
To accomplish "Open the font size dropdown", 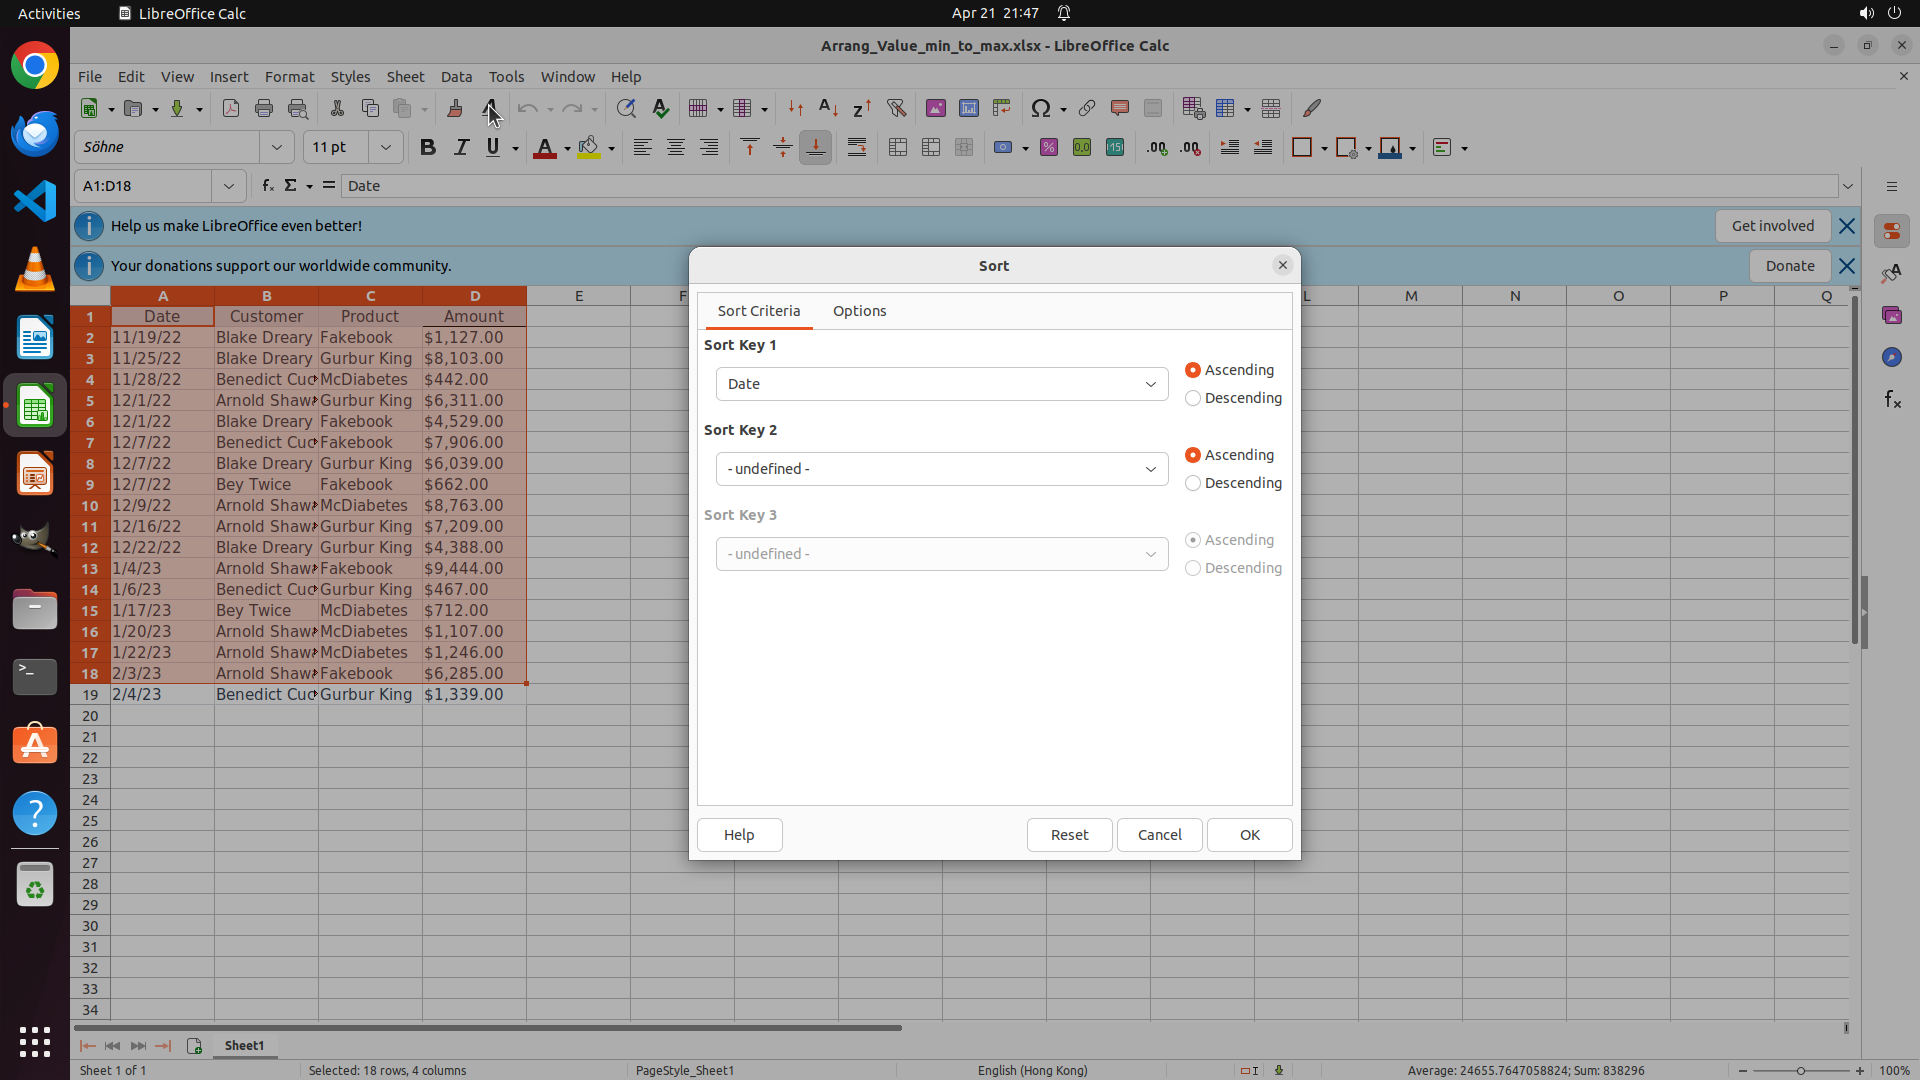I will [x=386, y=148].
